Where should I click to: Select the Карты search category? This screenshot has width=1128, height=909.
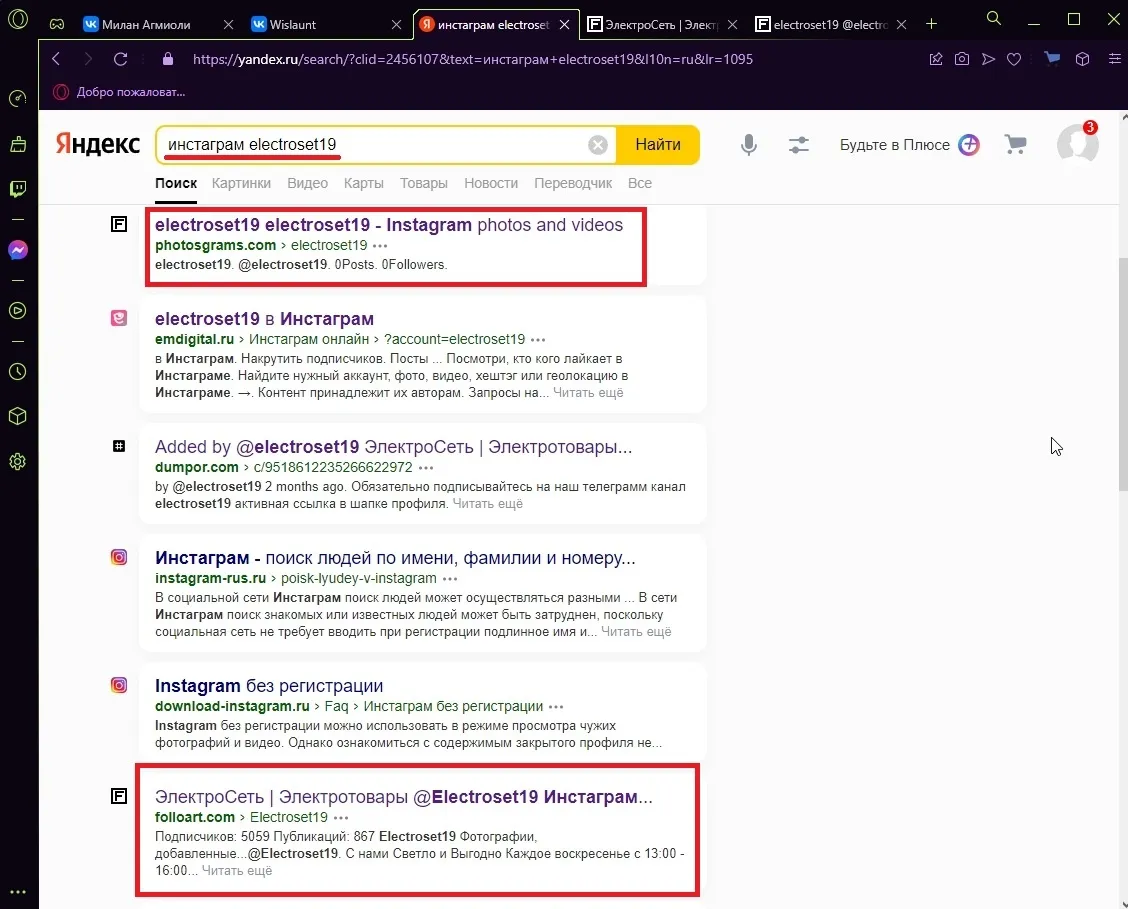click(363, 183)
